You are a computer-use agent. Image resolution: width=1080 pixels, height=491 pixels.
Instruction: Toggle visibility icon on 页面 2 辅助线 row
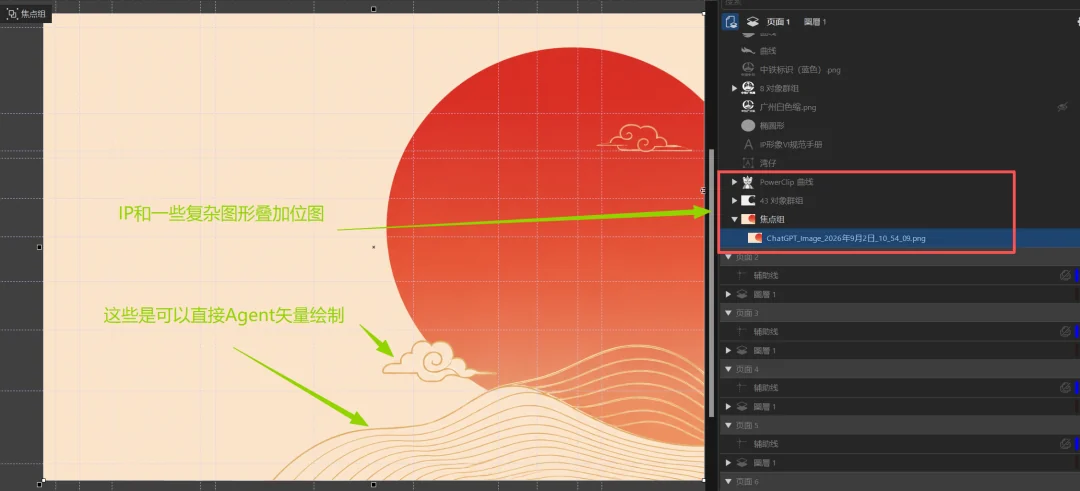click(x=1065, y=275)
